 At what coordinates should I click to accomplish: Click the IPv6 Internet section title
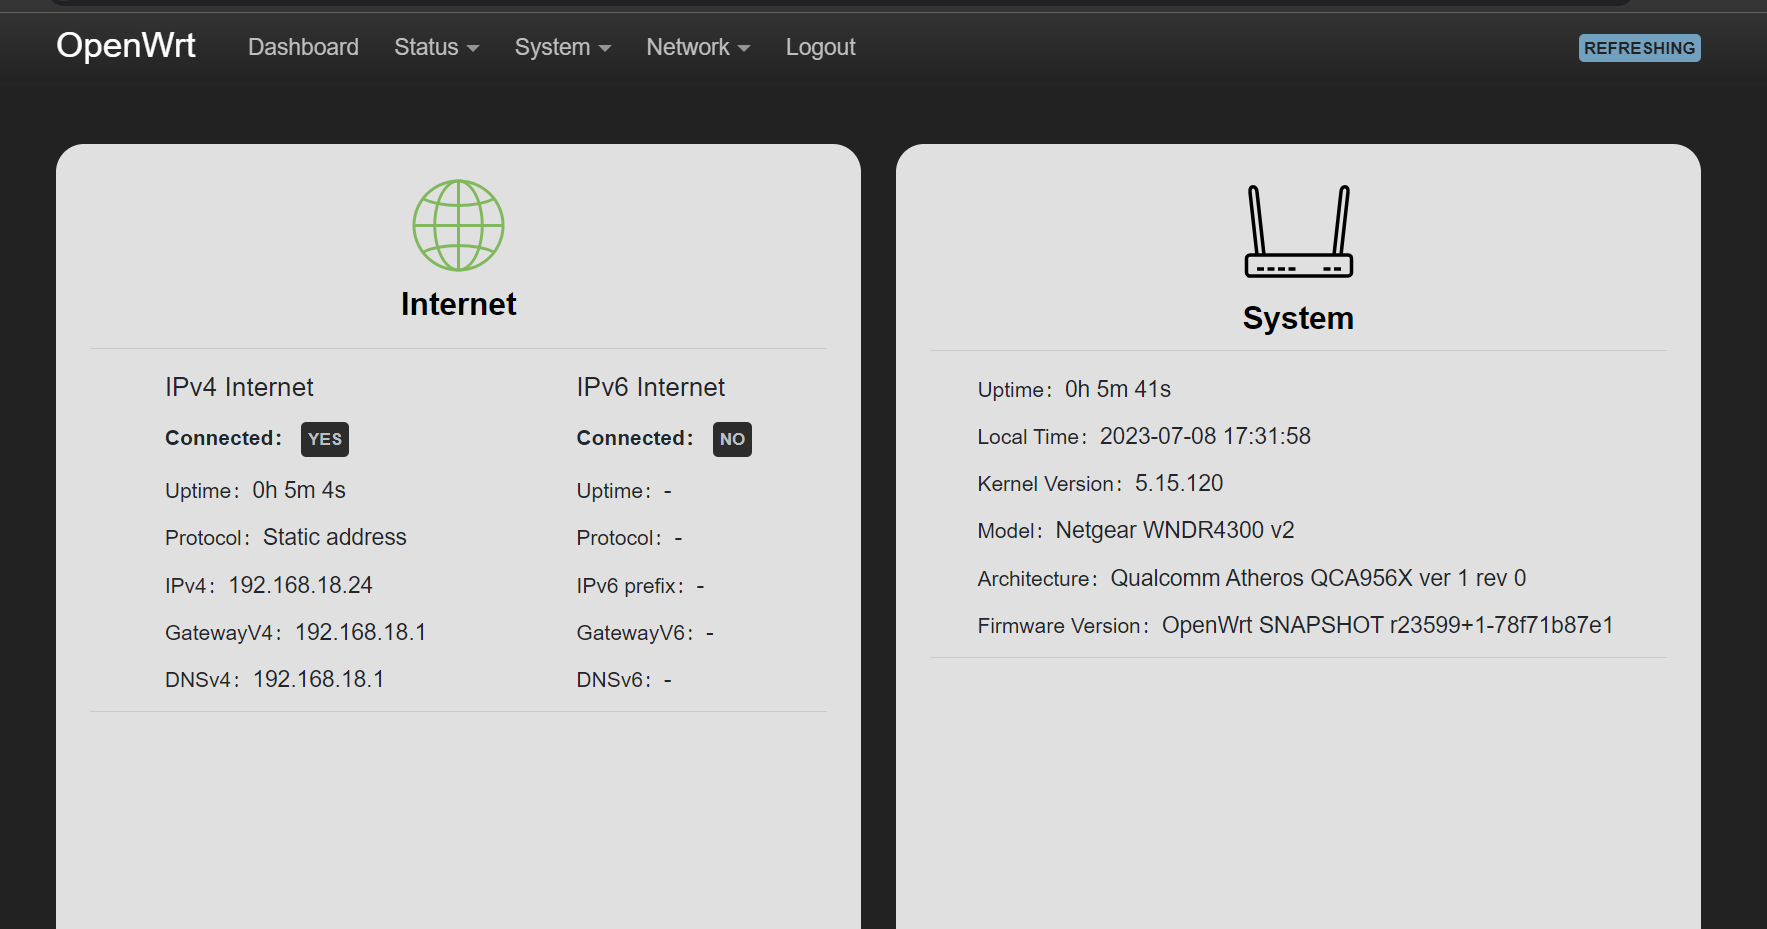650,387
